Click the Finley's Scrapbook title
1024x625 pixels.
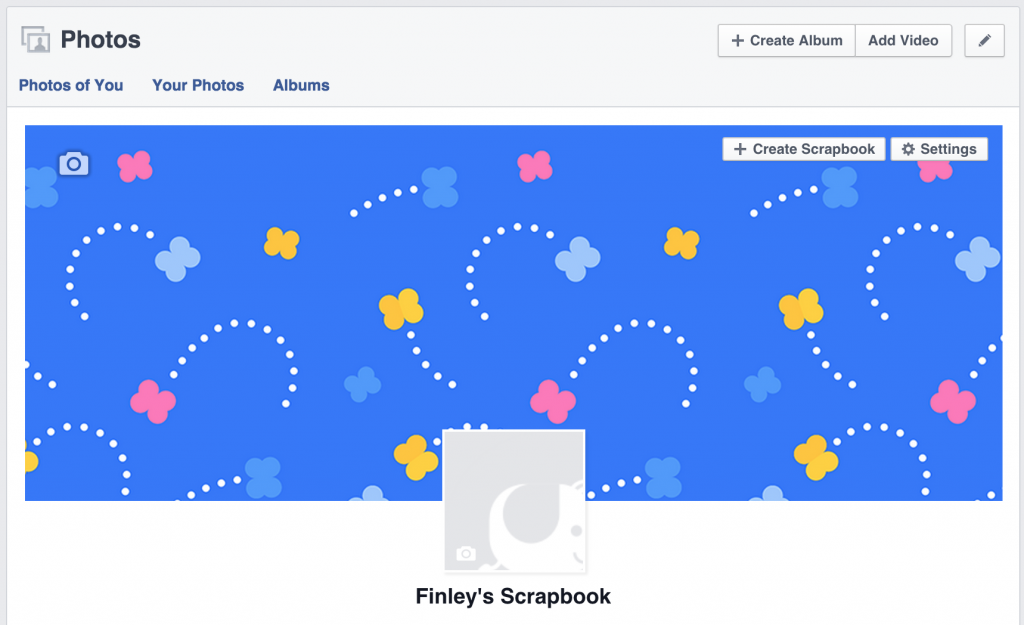click(x=513, y=597)
